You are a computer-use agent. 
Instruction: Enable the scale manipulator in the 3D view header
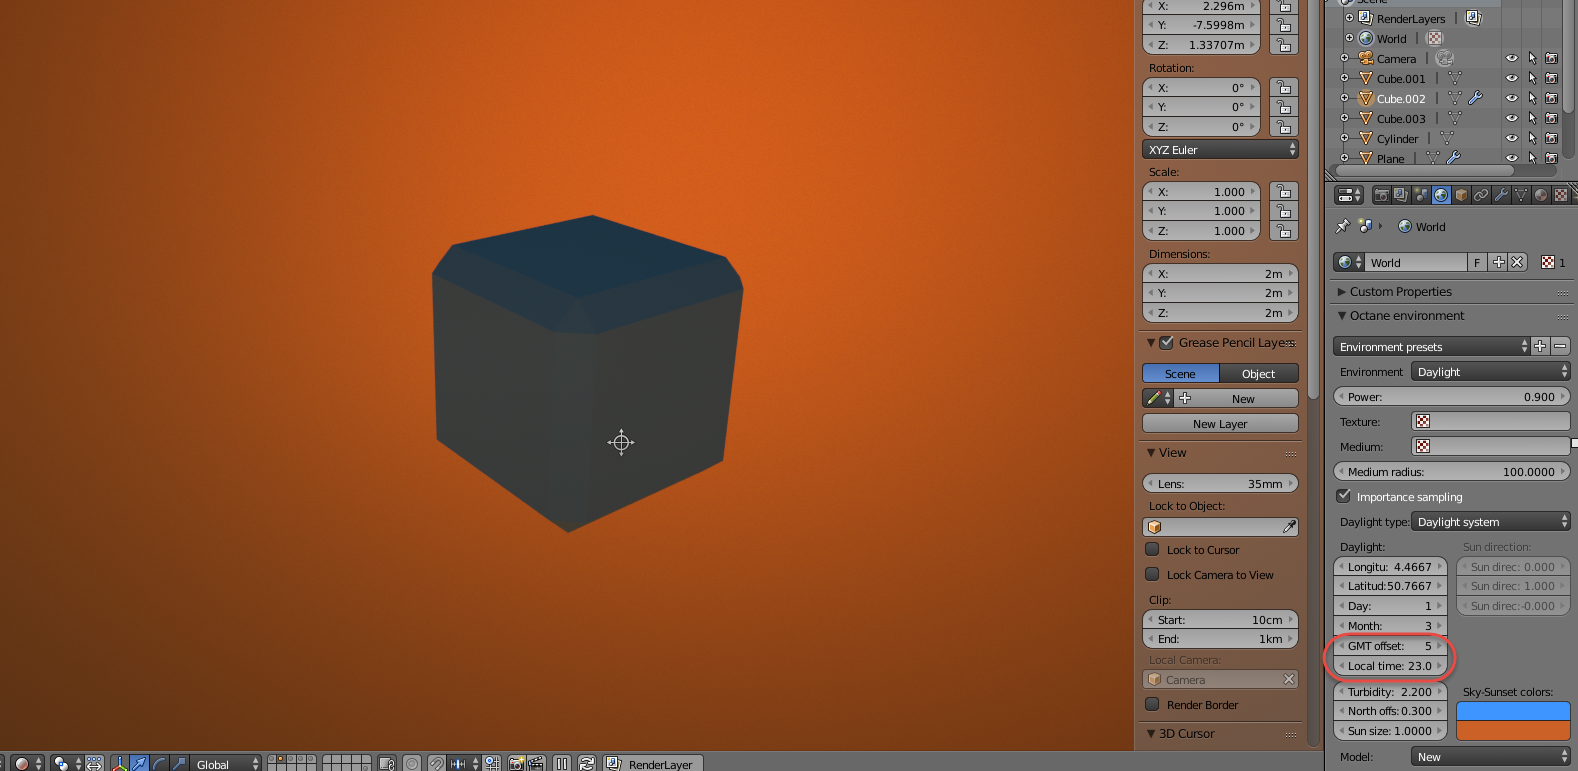tap(179, 763)
